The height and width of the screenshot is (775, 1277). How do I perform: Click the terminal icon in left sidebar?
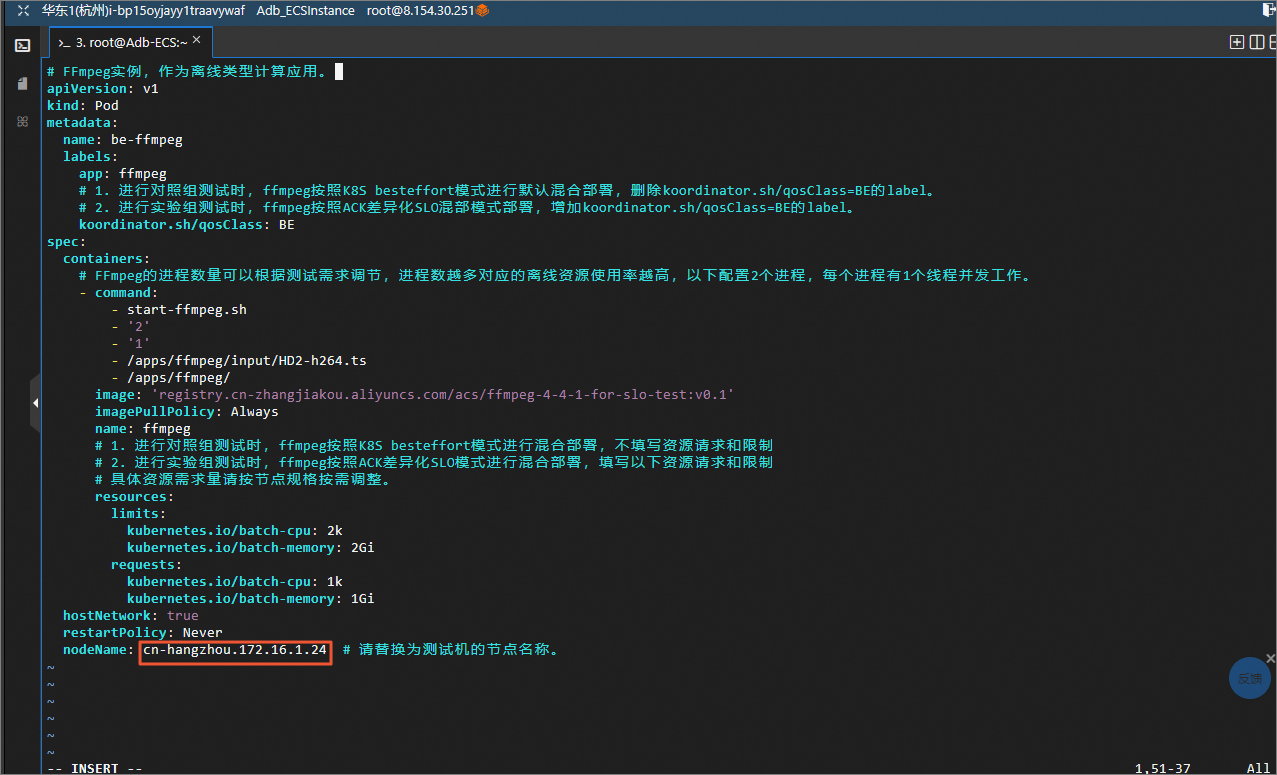pos(22,45)
